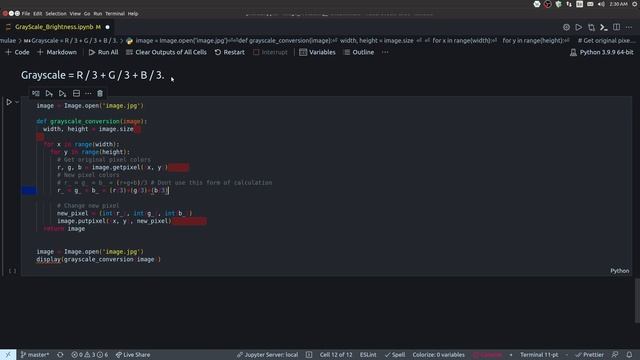
Task: Click the Grayscale formula markdown heading
Action: point(93,75)
